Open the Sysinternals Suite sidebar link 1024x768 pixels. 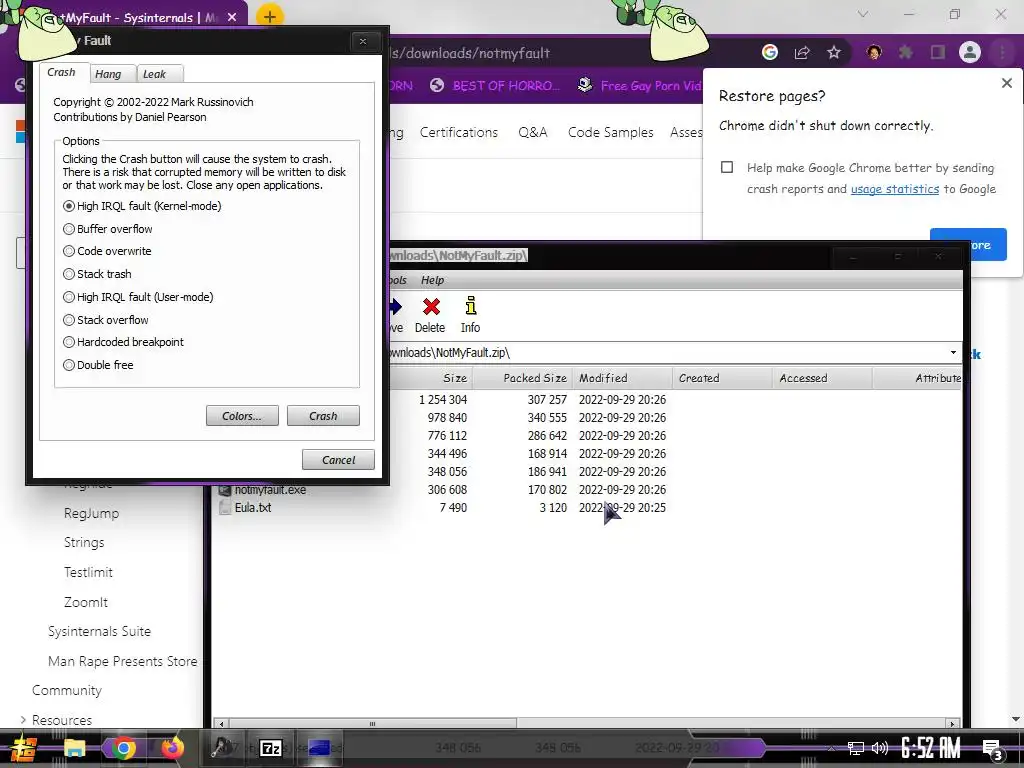point(99,632)
